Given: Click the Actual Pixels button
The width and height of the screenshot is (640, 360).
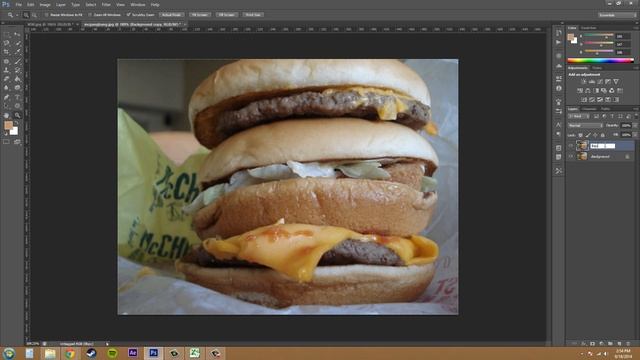Looking at the screenshot, I should 171,15.
